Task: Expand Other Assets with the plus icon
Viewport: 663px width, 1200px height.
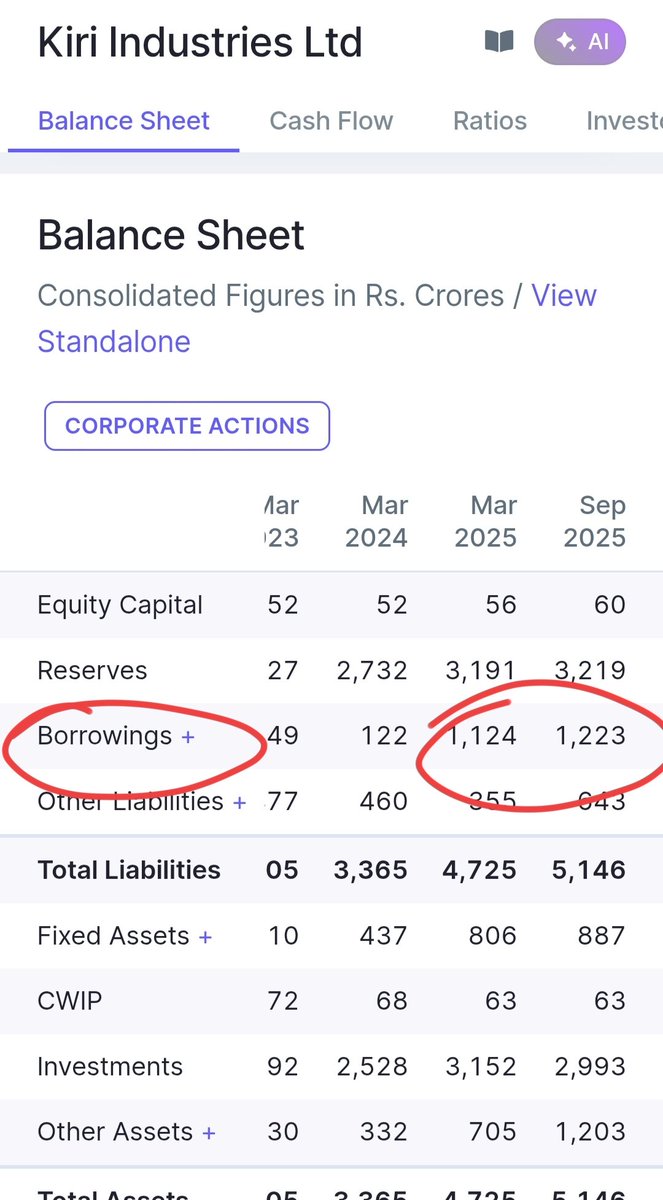Action: tap(209, 1132)
